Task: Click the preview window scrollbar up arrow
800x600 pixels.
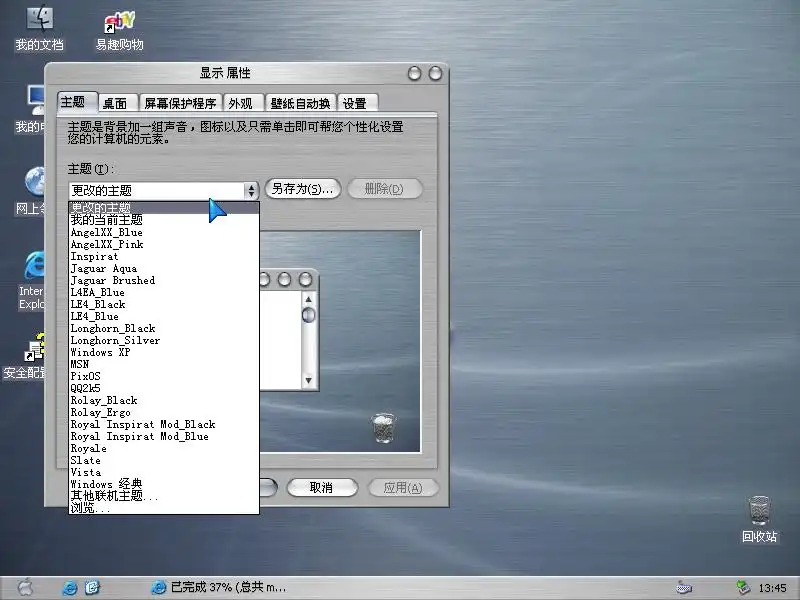Action: [x=308, y=298]
